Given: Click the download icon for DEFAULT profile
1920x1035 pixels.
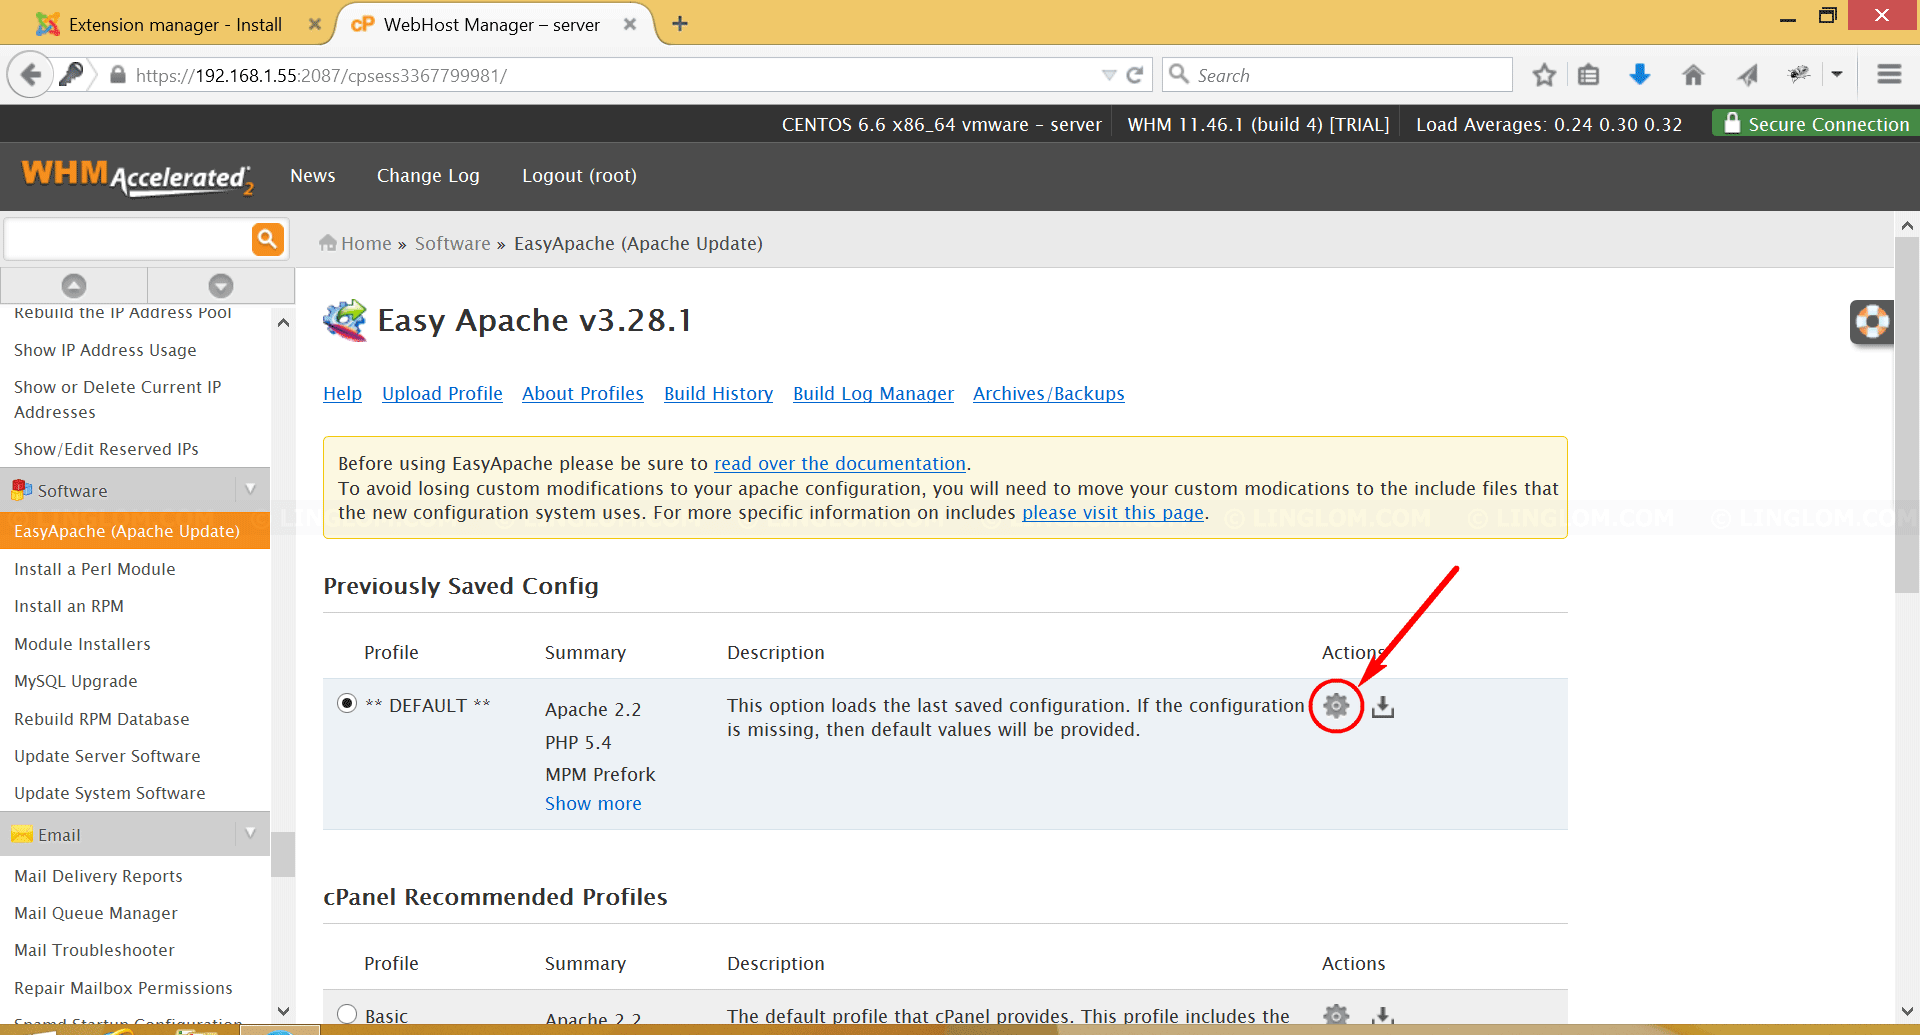Looking at the screenshot, I should [x=1383, y=706].
